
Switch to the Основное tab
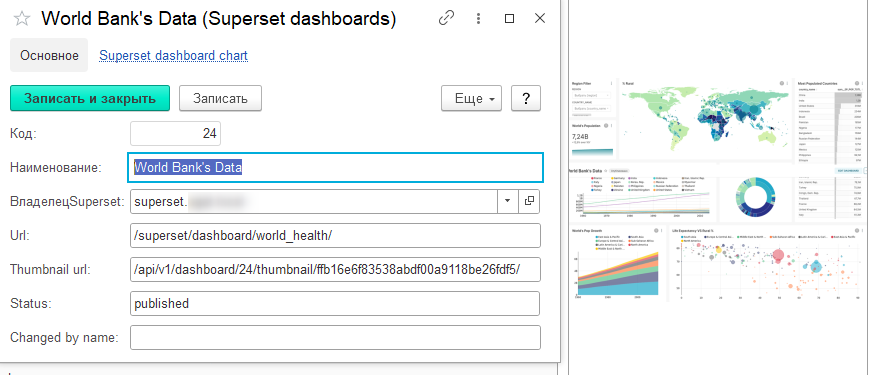tap(49, 55)
